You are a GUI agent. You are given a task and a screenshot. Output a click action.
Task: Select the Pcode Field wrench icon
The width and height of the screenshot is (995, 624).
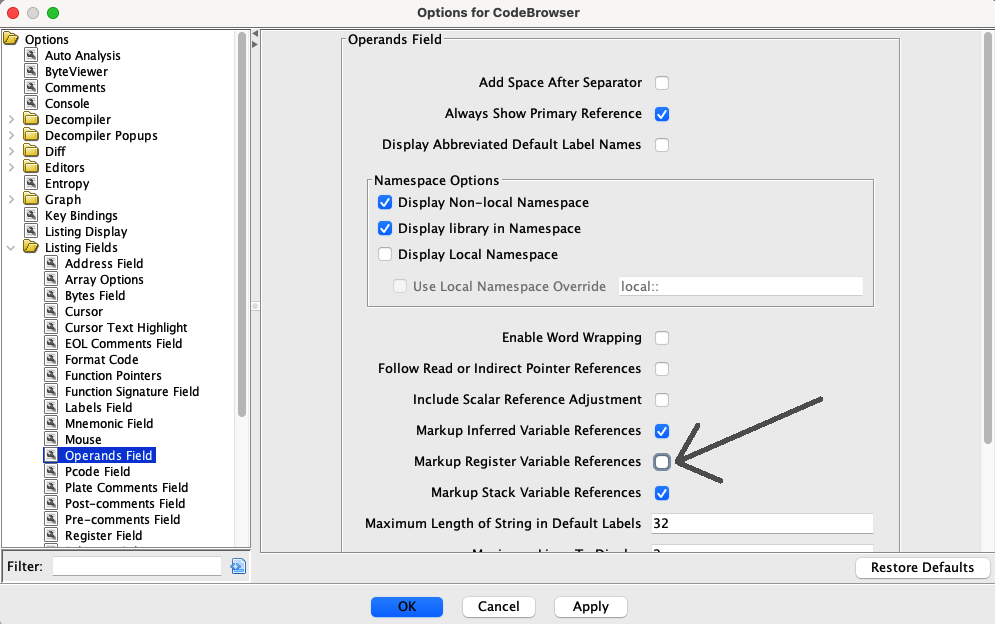(52, 470)
